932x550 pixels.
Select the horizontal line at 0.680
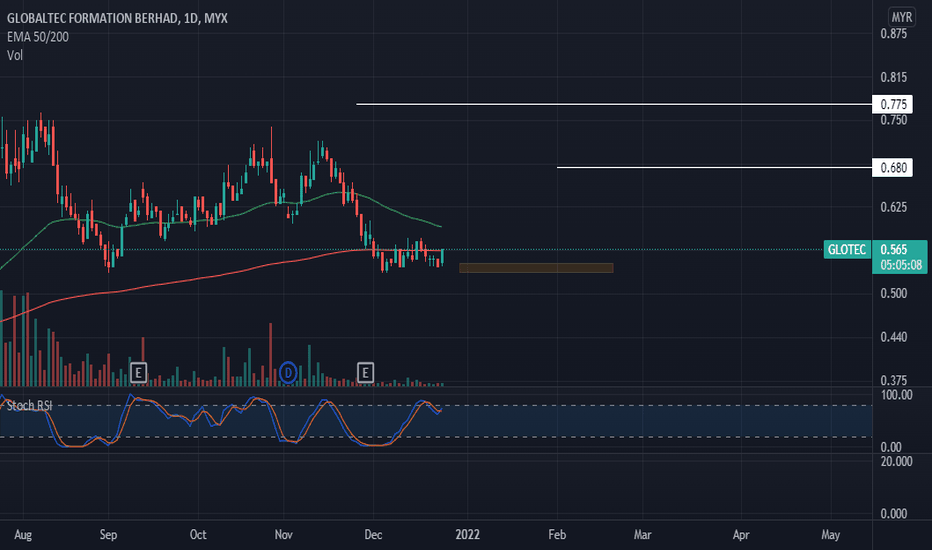(x=714, y=167)
